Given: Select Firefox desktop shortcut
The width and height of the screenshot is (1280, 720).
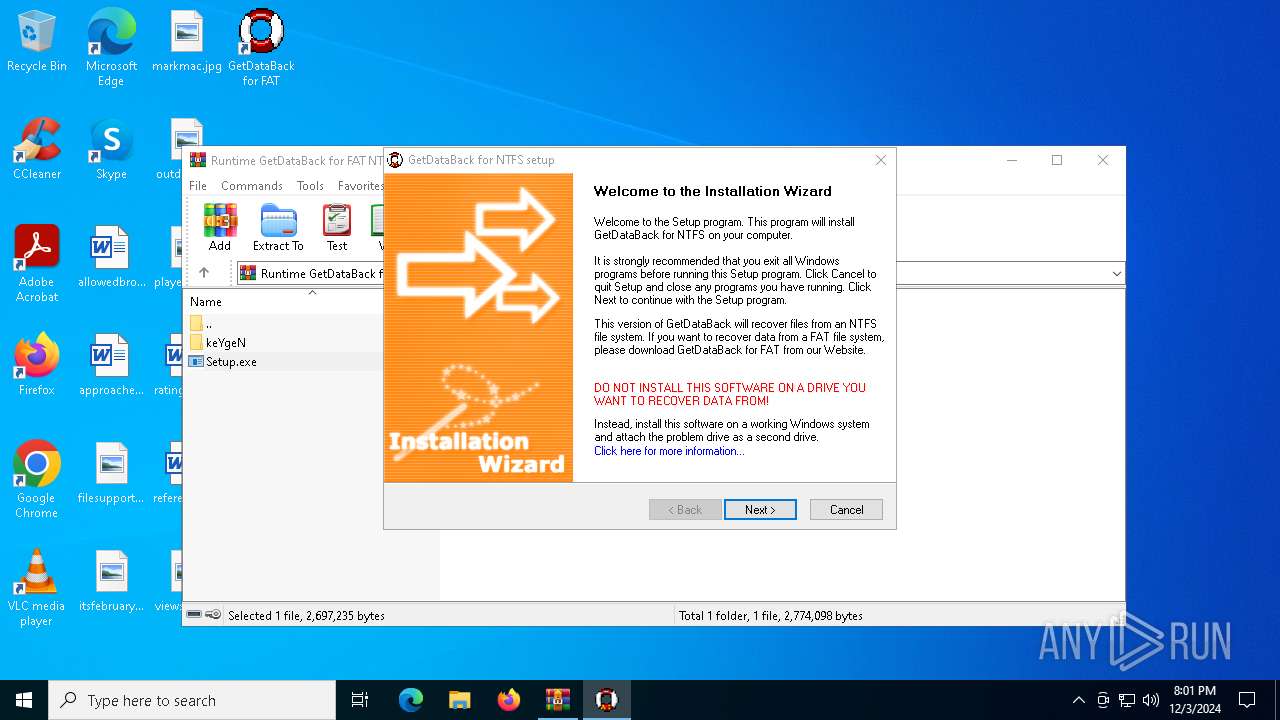Looking at the screenshot, I should [37, 365].
